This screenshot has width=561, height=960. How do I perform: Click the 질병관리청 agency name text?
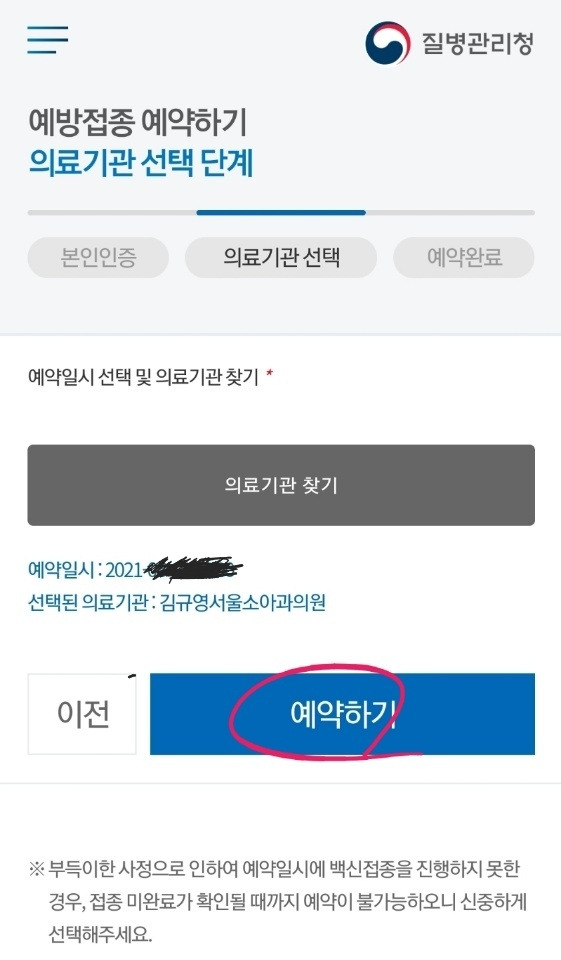pyautogui.click(x=477, y=43)
